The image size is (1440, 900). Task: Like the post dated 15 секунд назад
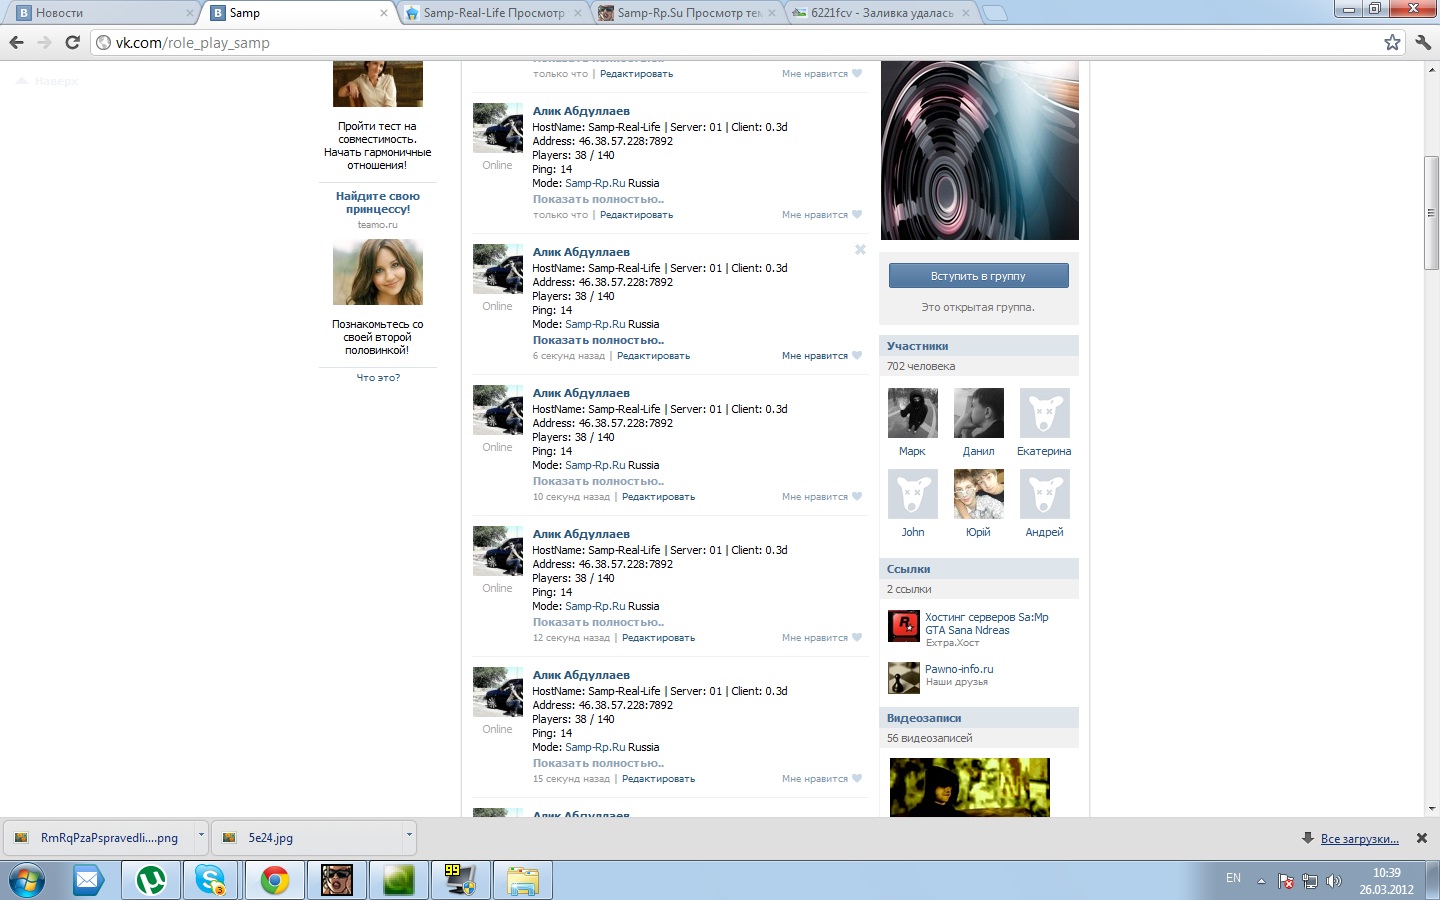click(x=821, y=779)
